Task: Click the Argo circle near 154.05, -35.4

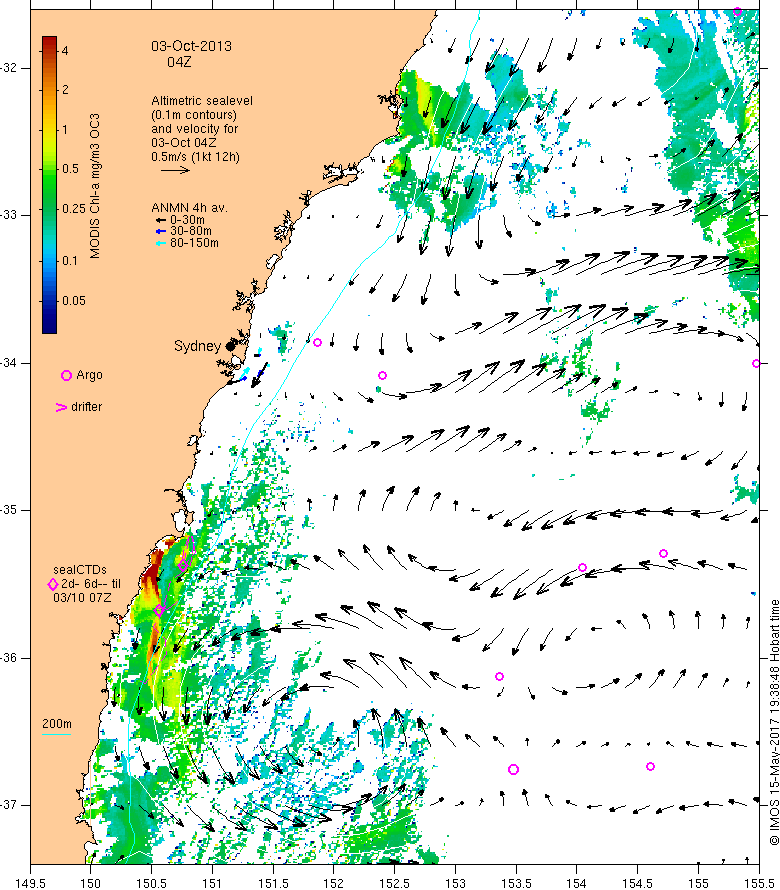Action: click(x=582, y=568)
